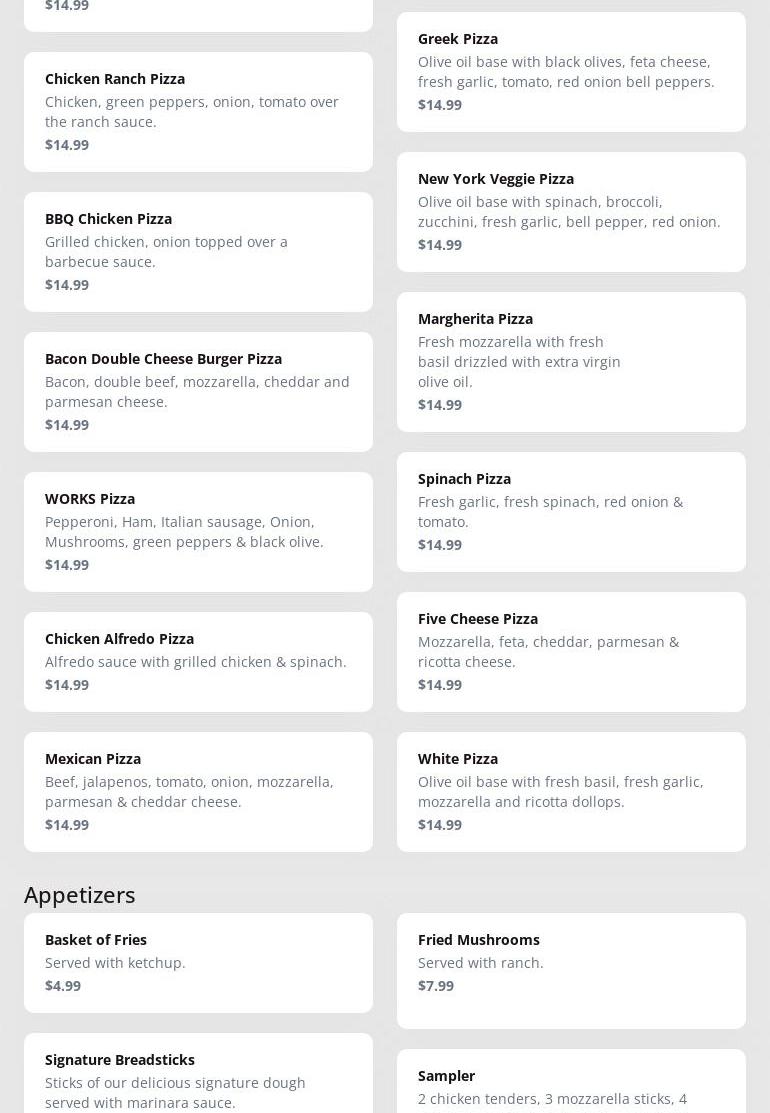The height and width of the screenshot is (1113, 770).
Task: Select the Mexican Pizza item
Action: [198, 791]
